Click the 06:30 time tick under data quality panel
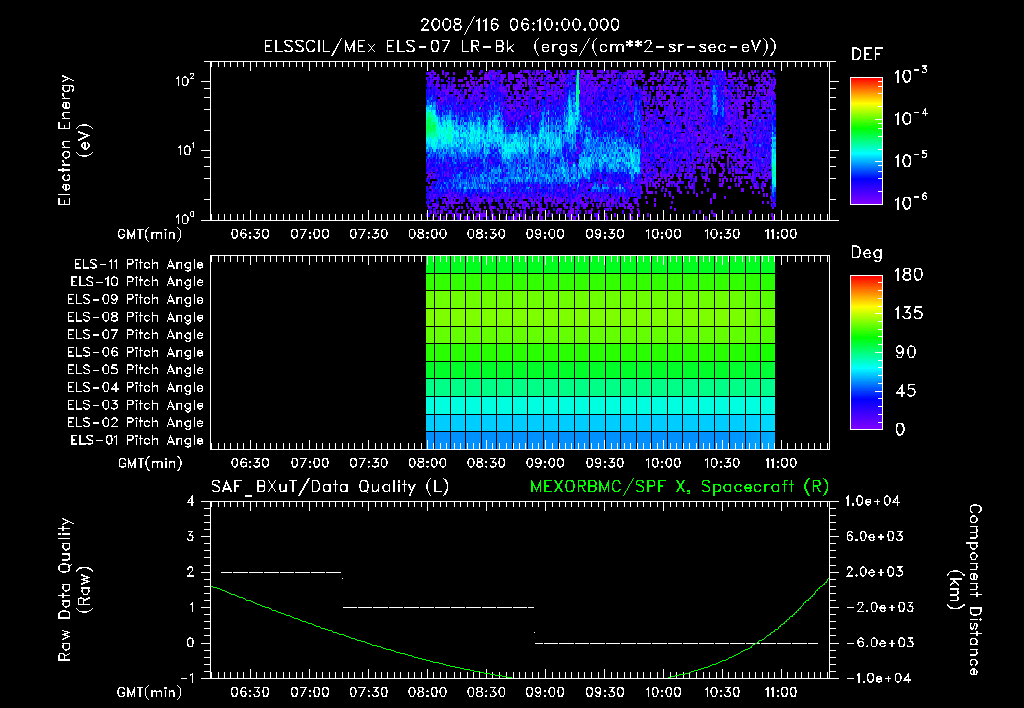The height and width of the screenshot is (708, 1024). (x=250, y=692)
